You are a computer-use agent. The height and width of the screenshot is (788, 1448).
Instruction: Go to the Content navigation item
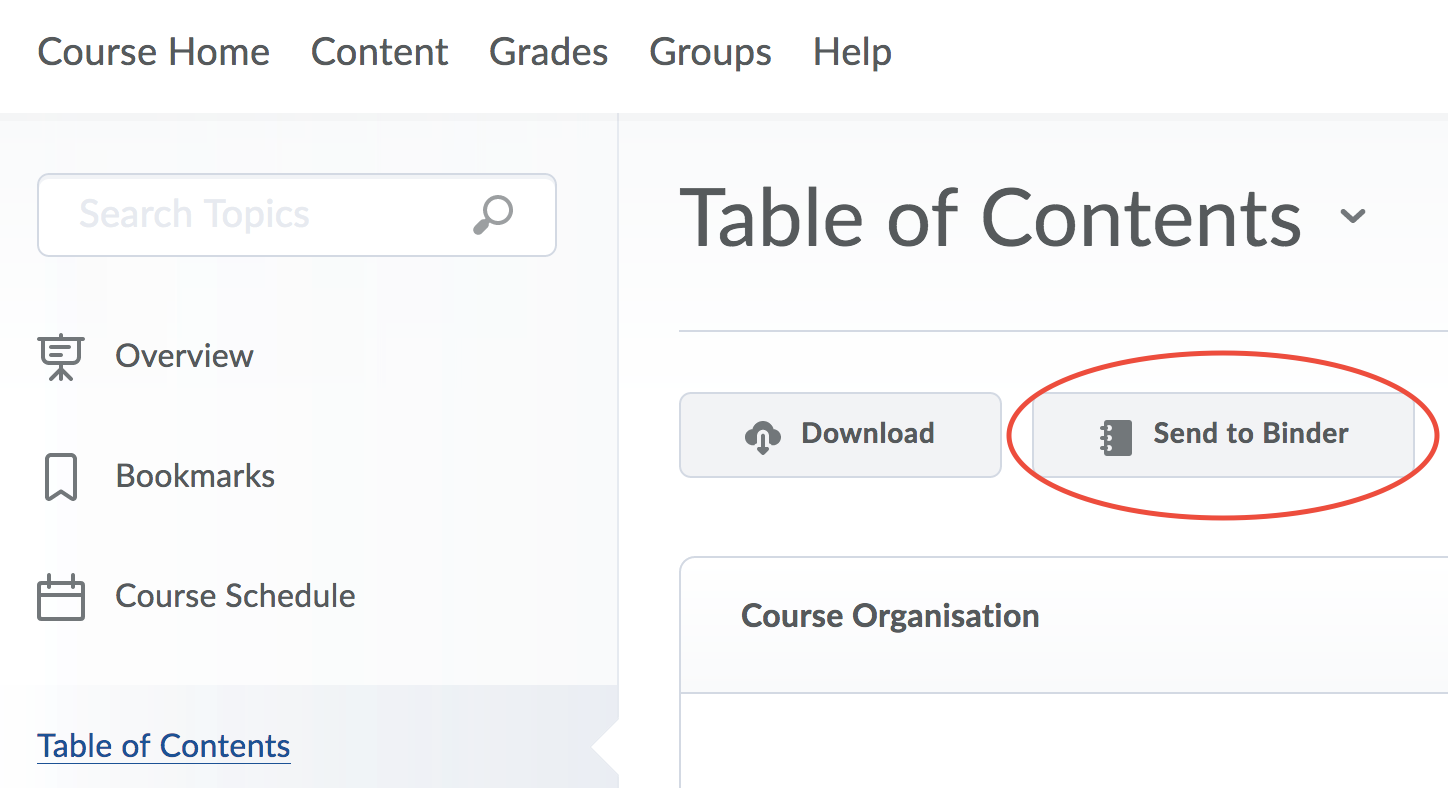pyautogui.click(x=379, y=52)
